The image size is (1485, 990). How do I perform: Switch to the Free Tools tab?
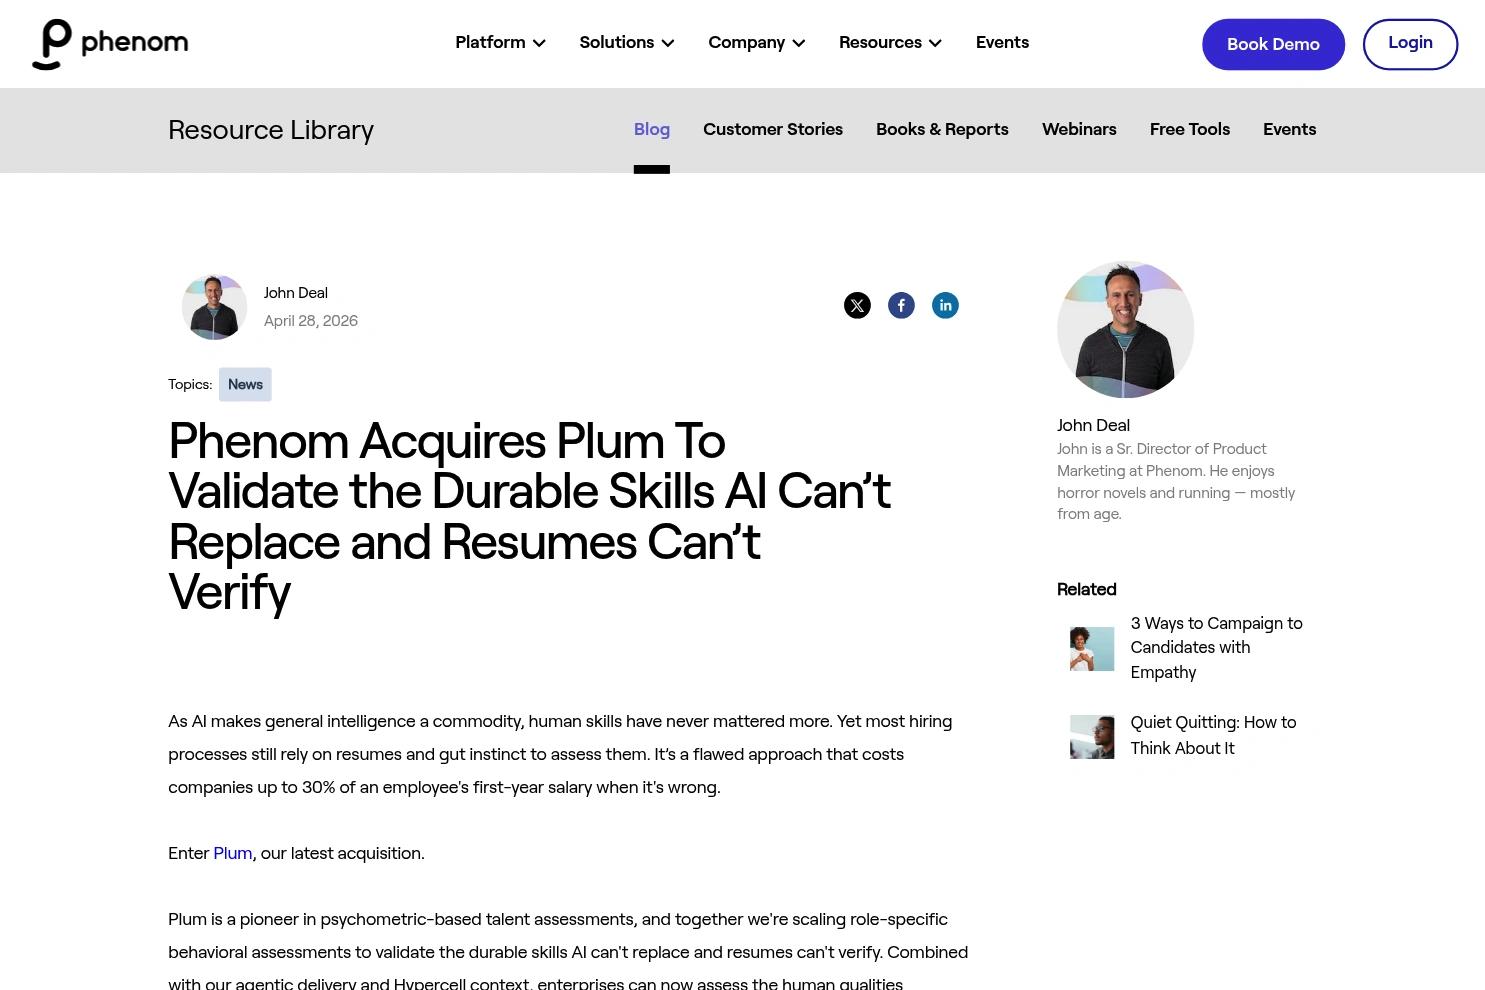coord(1190,130)
